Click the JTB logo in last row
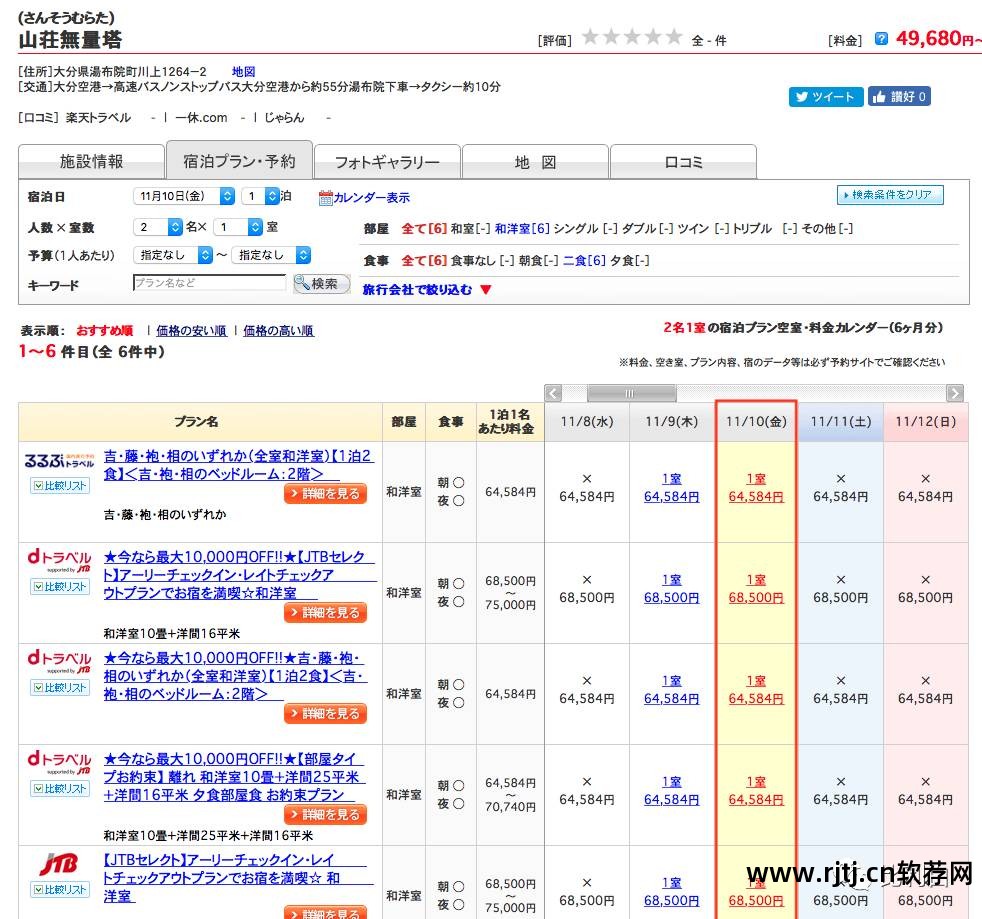The width and height of the screenshot is (982, 919). coord(59,864)
